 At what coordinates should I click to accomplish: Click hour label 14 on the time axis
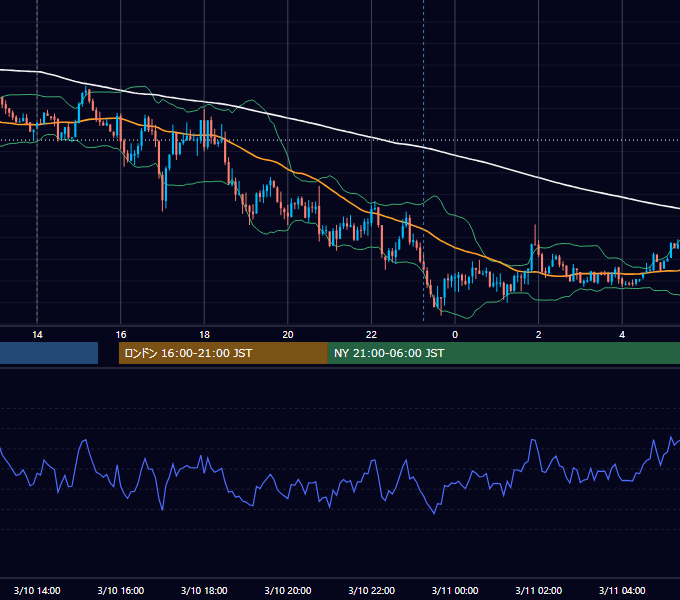37,335
